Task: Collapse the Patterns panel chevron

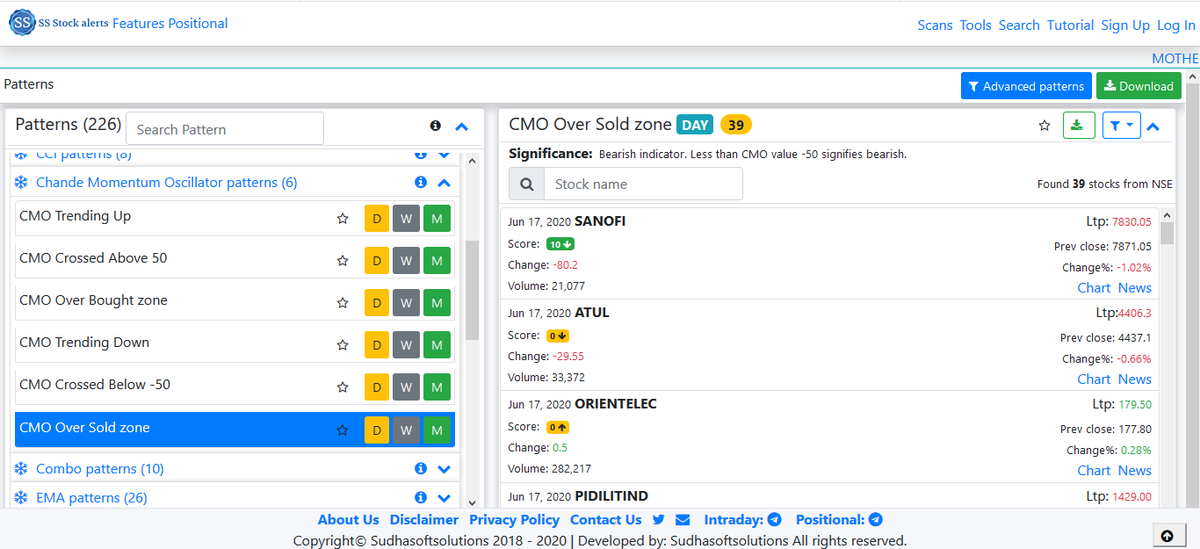Action: click(461, 127)
